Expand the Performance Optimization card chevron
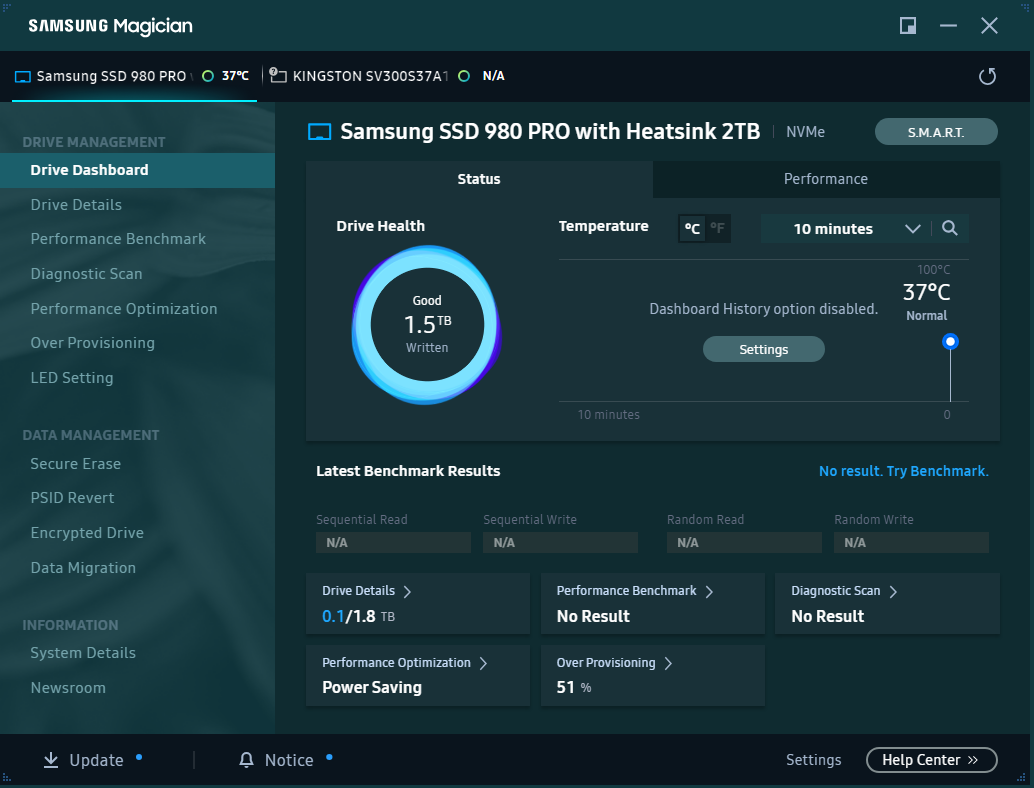This screenshot has width=1034, height=788. click(483, 663)
